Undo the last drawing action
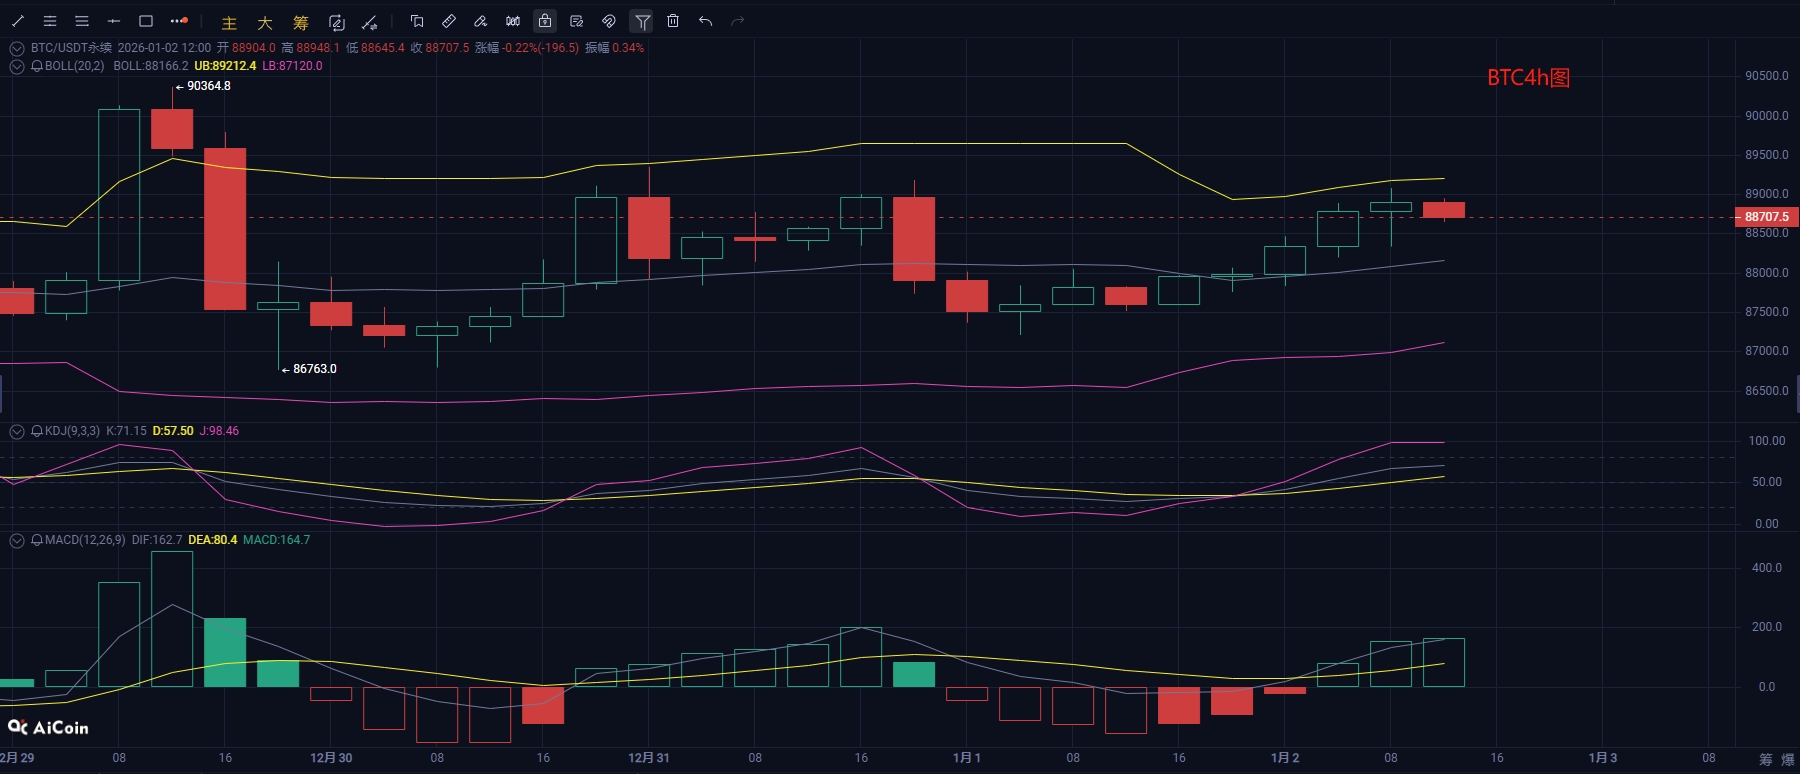The height and width of the screenshot is (774, 1800). point(705,21)
